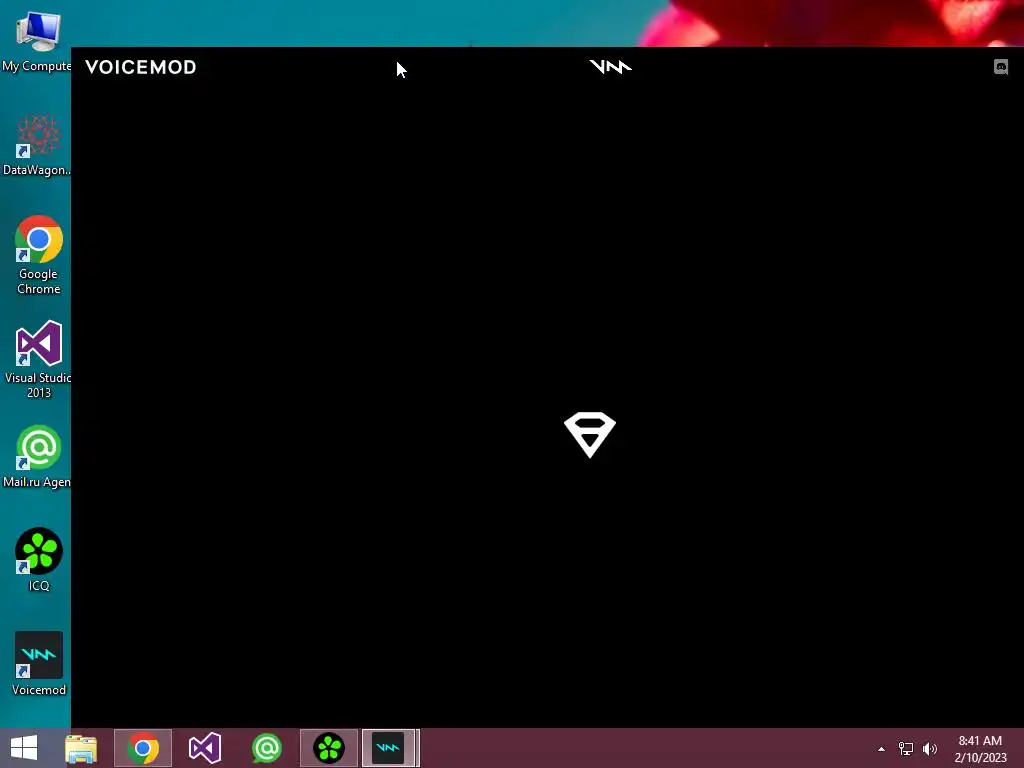Switch to Chrome in the taskbar

pos(143,748)
